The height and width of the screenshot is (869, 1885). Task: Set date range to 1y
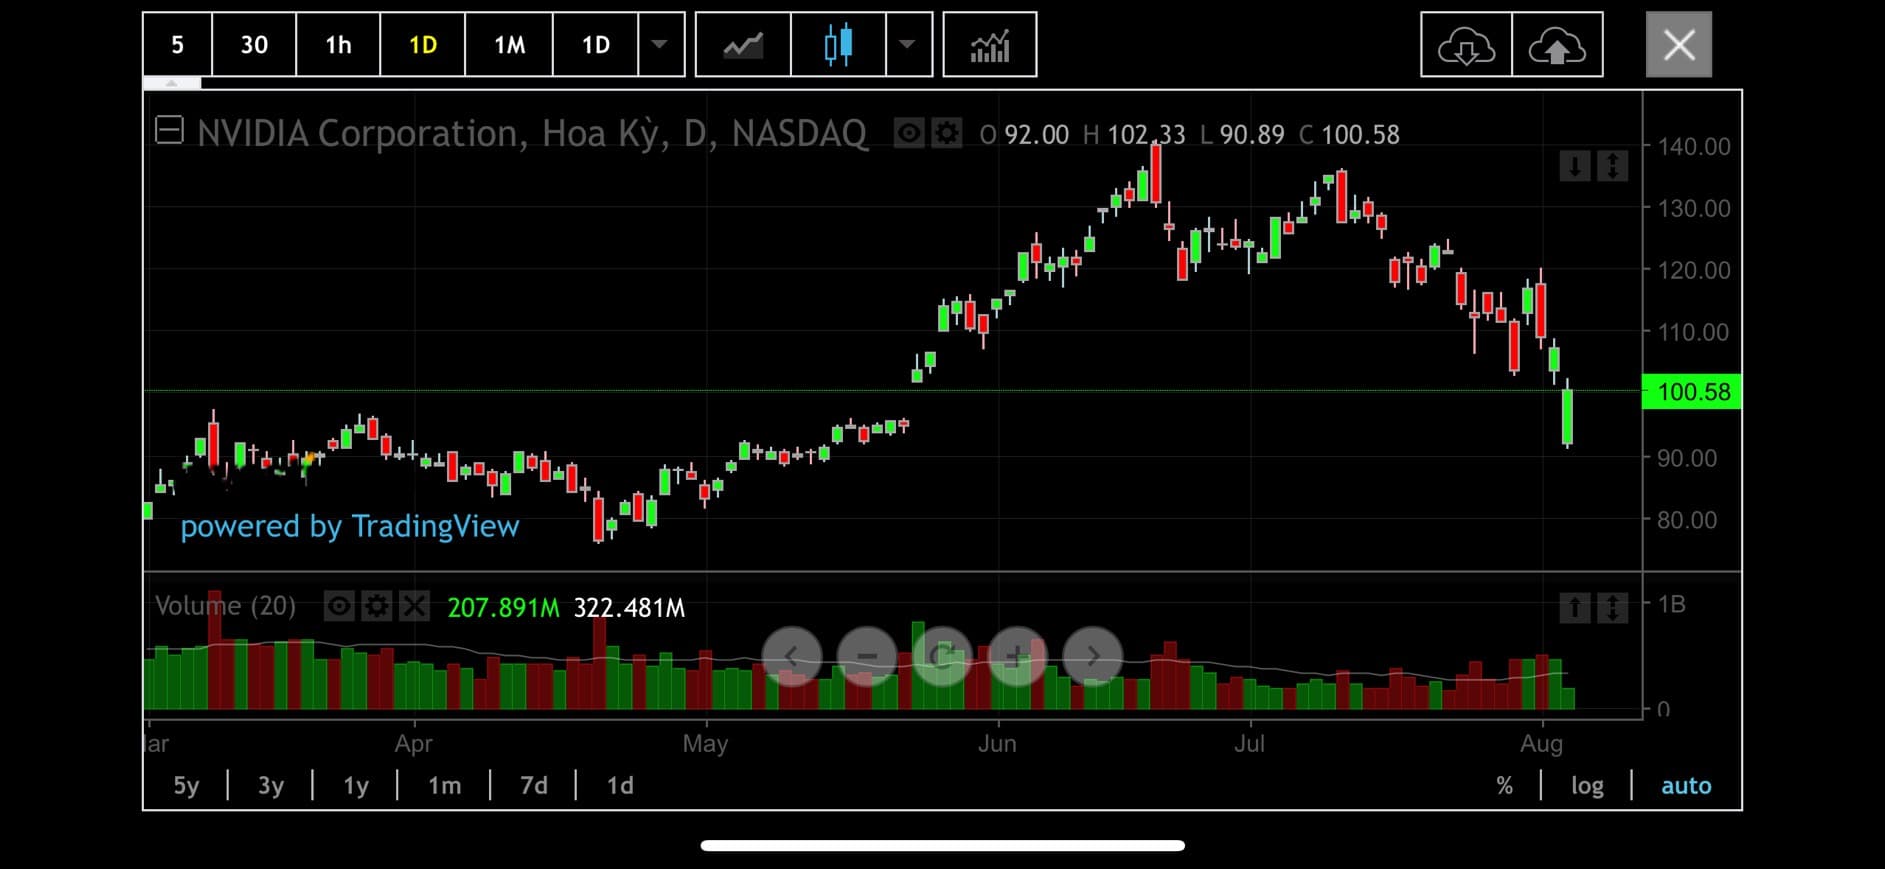356,786
